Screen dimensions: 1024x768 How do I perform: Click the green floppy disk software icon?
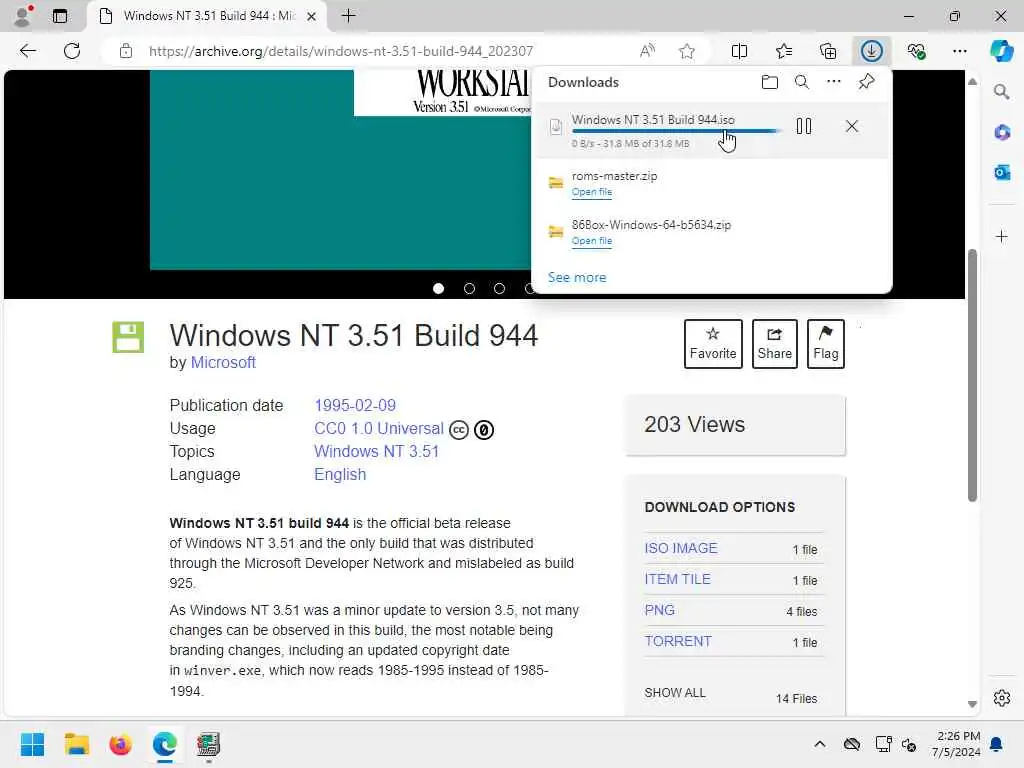(x=128, y=337)
